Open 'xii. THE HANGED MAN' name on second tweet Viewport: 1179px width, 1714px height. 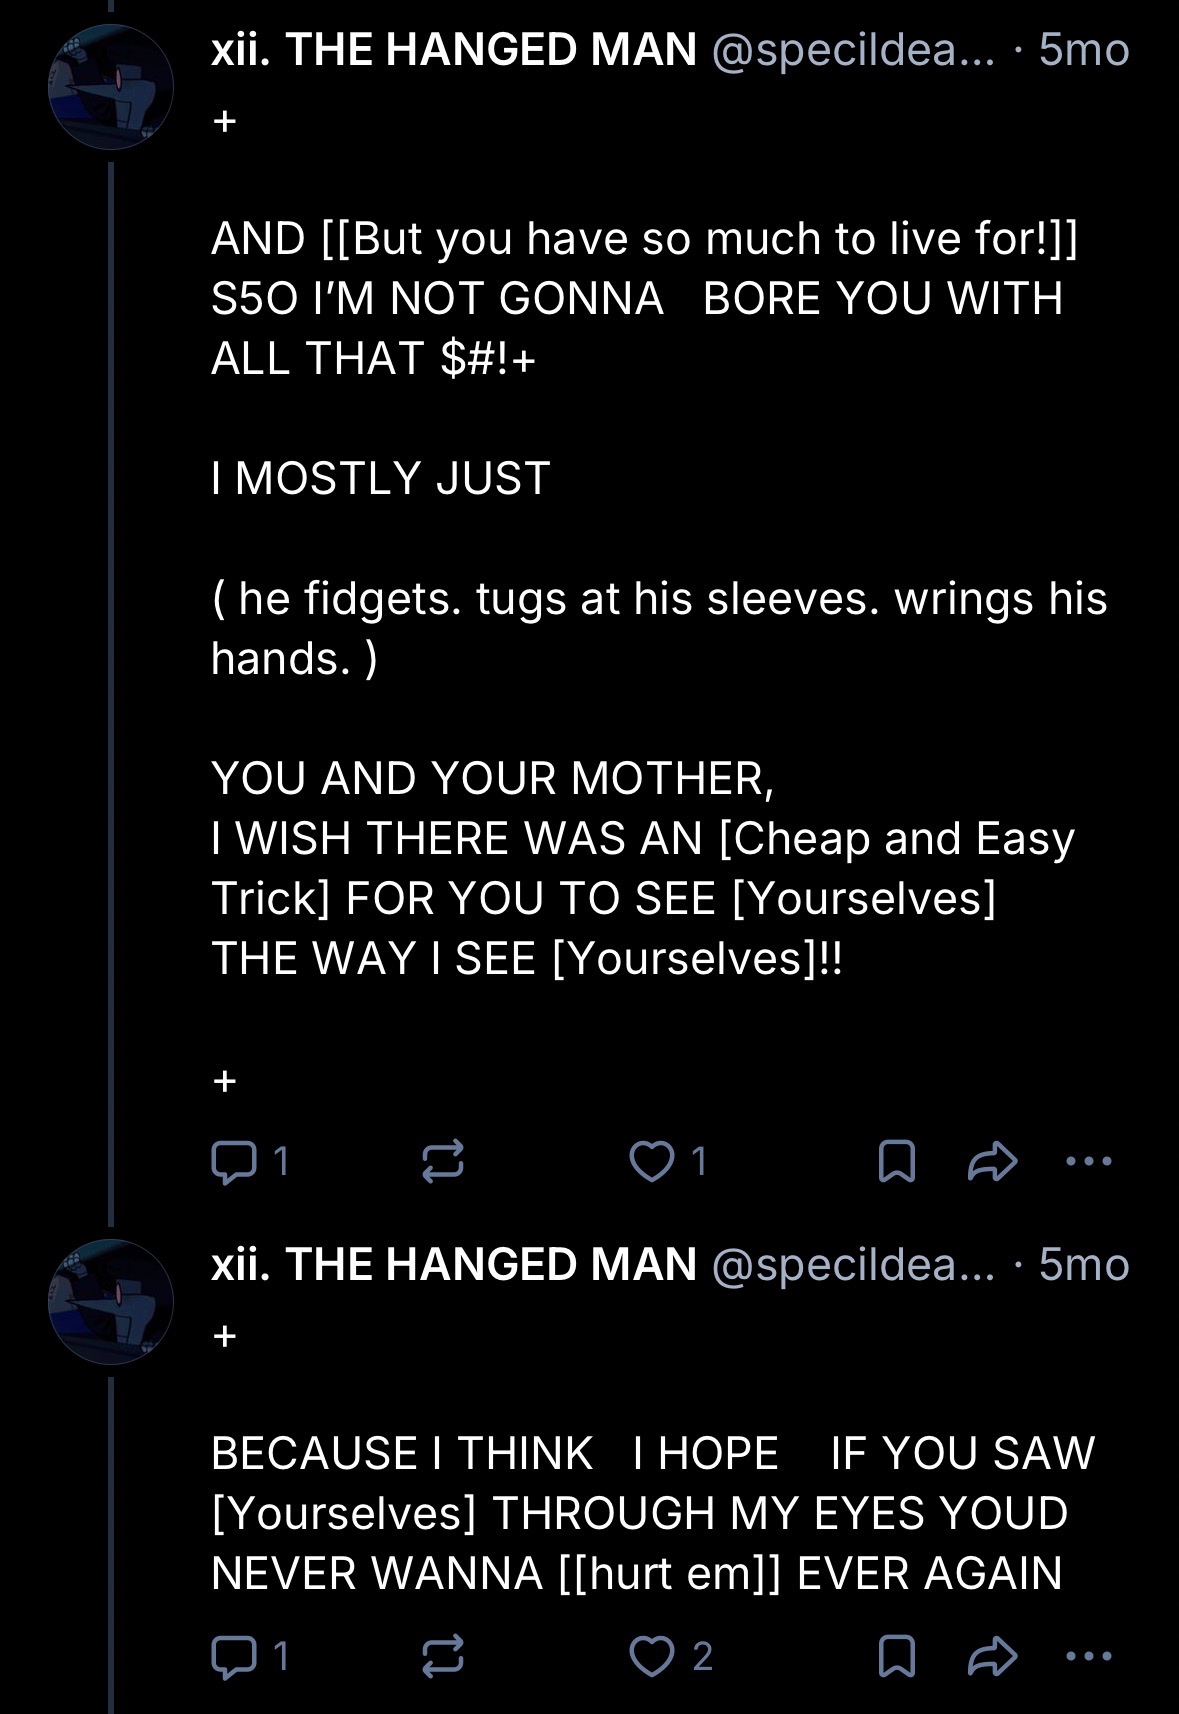pyautogui.click(x=454, y=1265)
